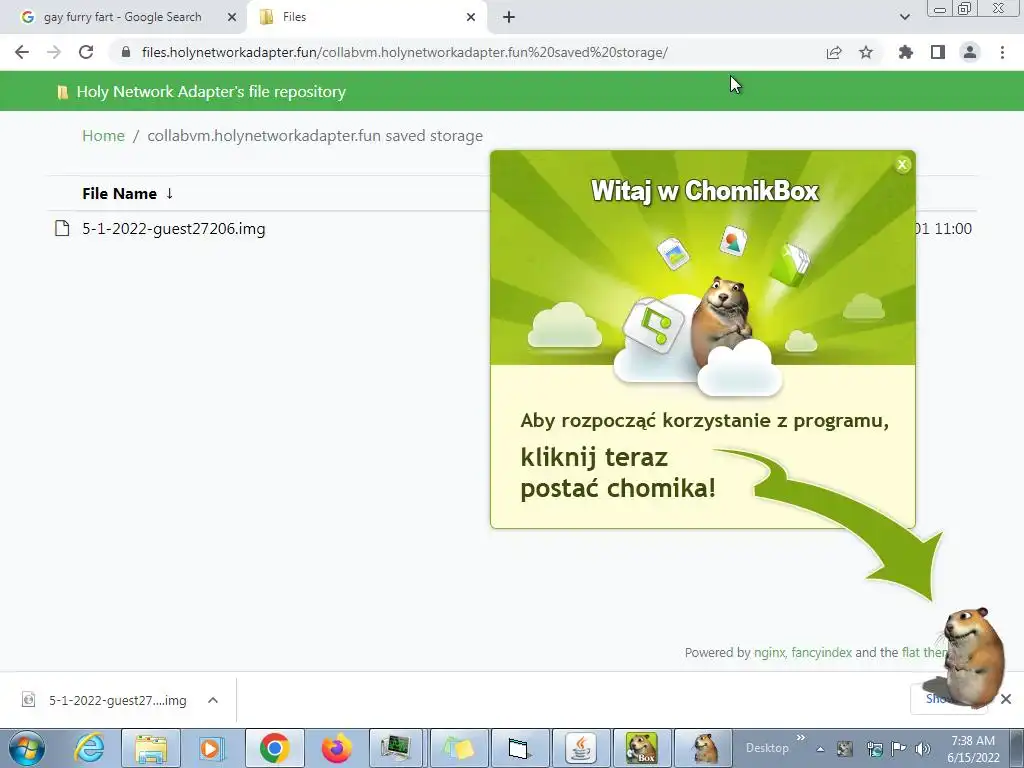Click the share page icon in address bar
Image resolution: width=1024 pixels, height=768 pixels.
coord(834,52)
